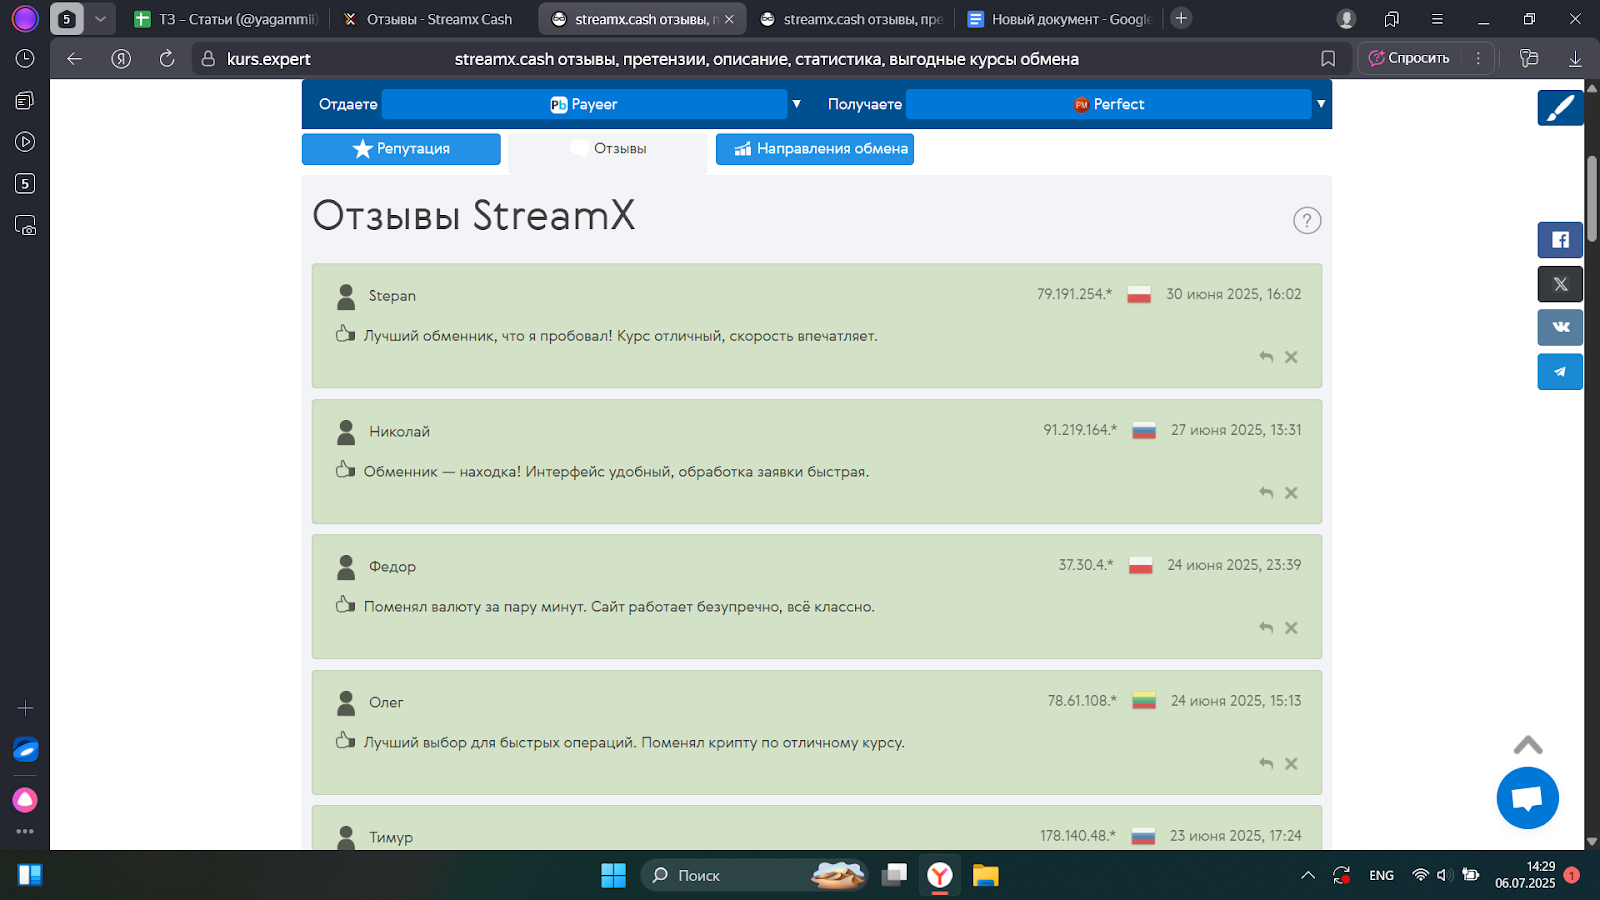
Task: Share page on X (Twitter)
Action: 1560,284
